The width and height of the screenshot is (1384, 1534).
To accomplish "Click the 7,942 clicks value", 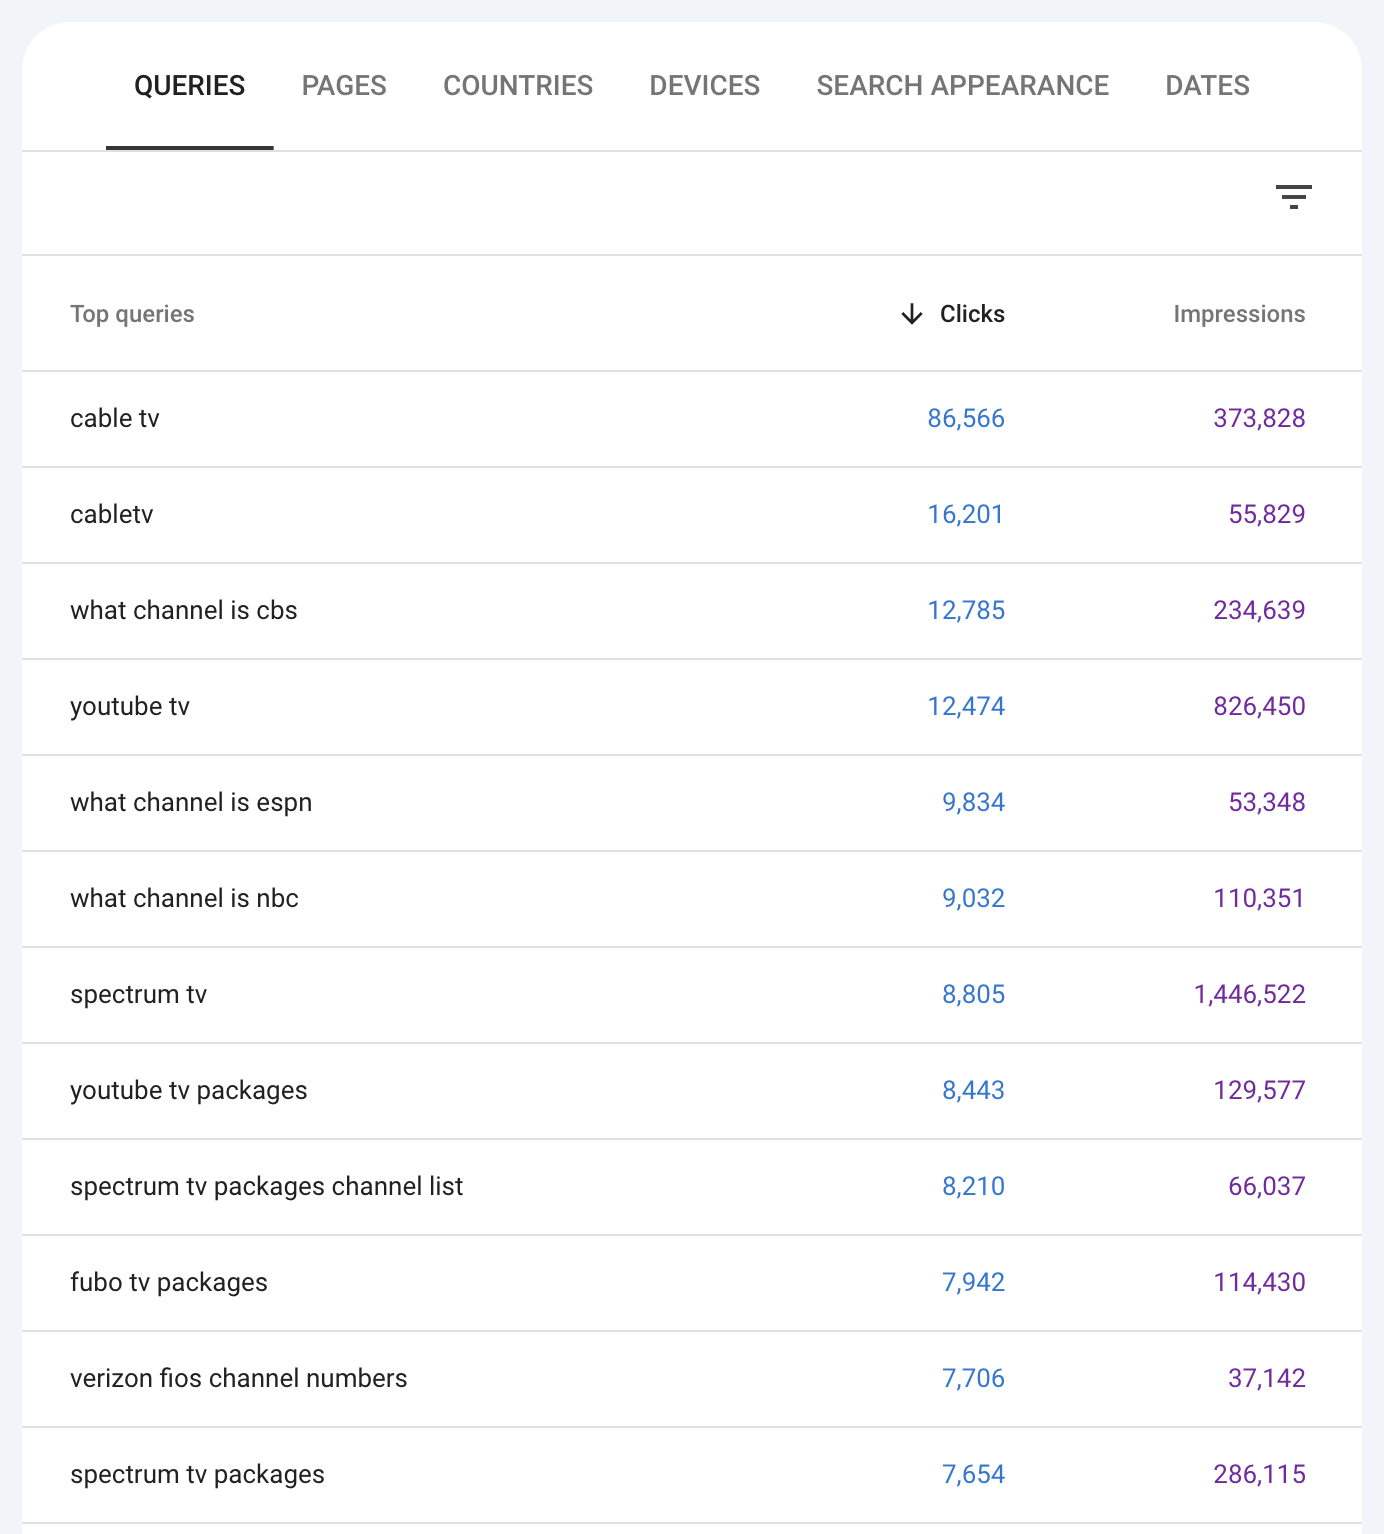I will [974, 1282].
